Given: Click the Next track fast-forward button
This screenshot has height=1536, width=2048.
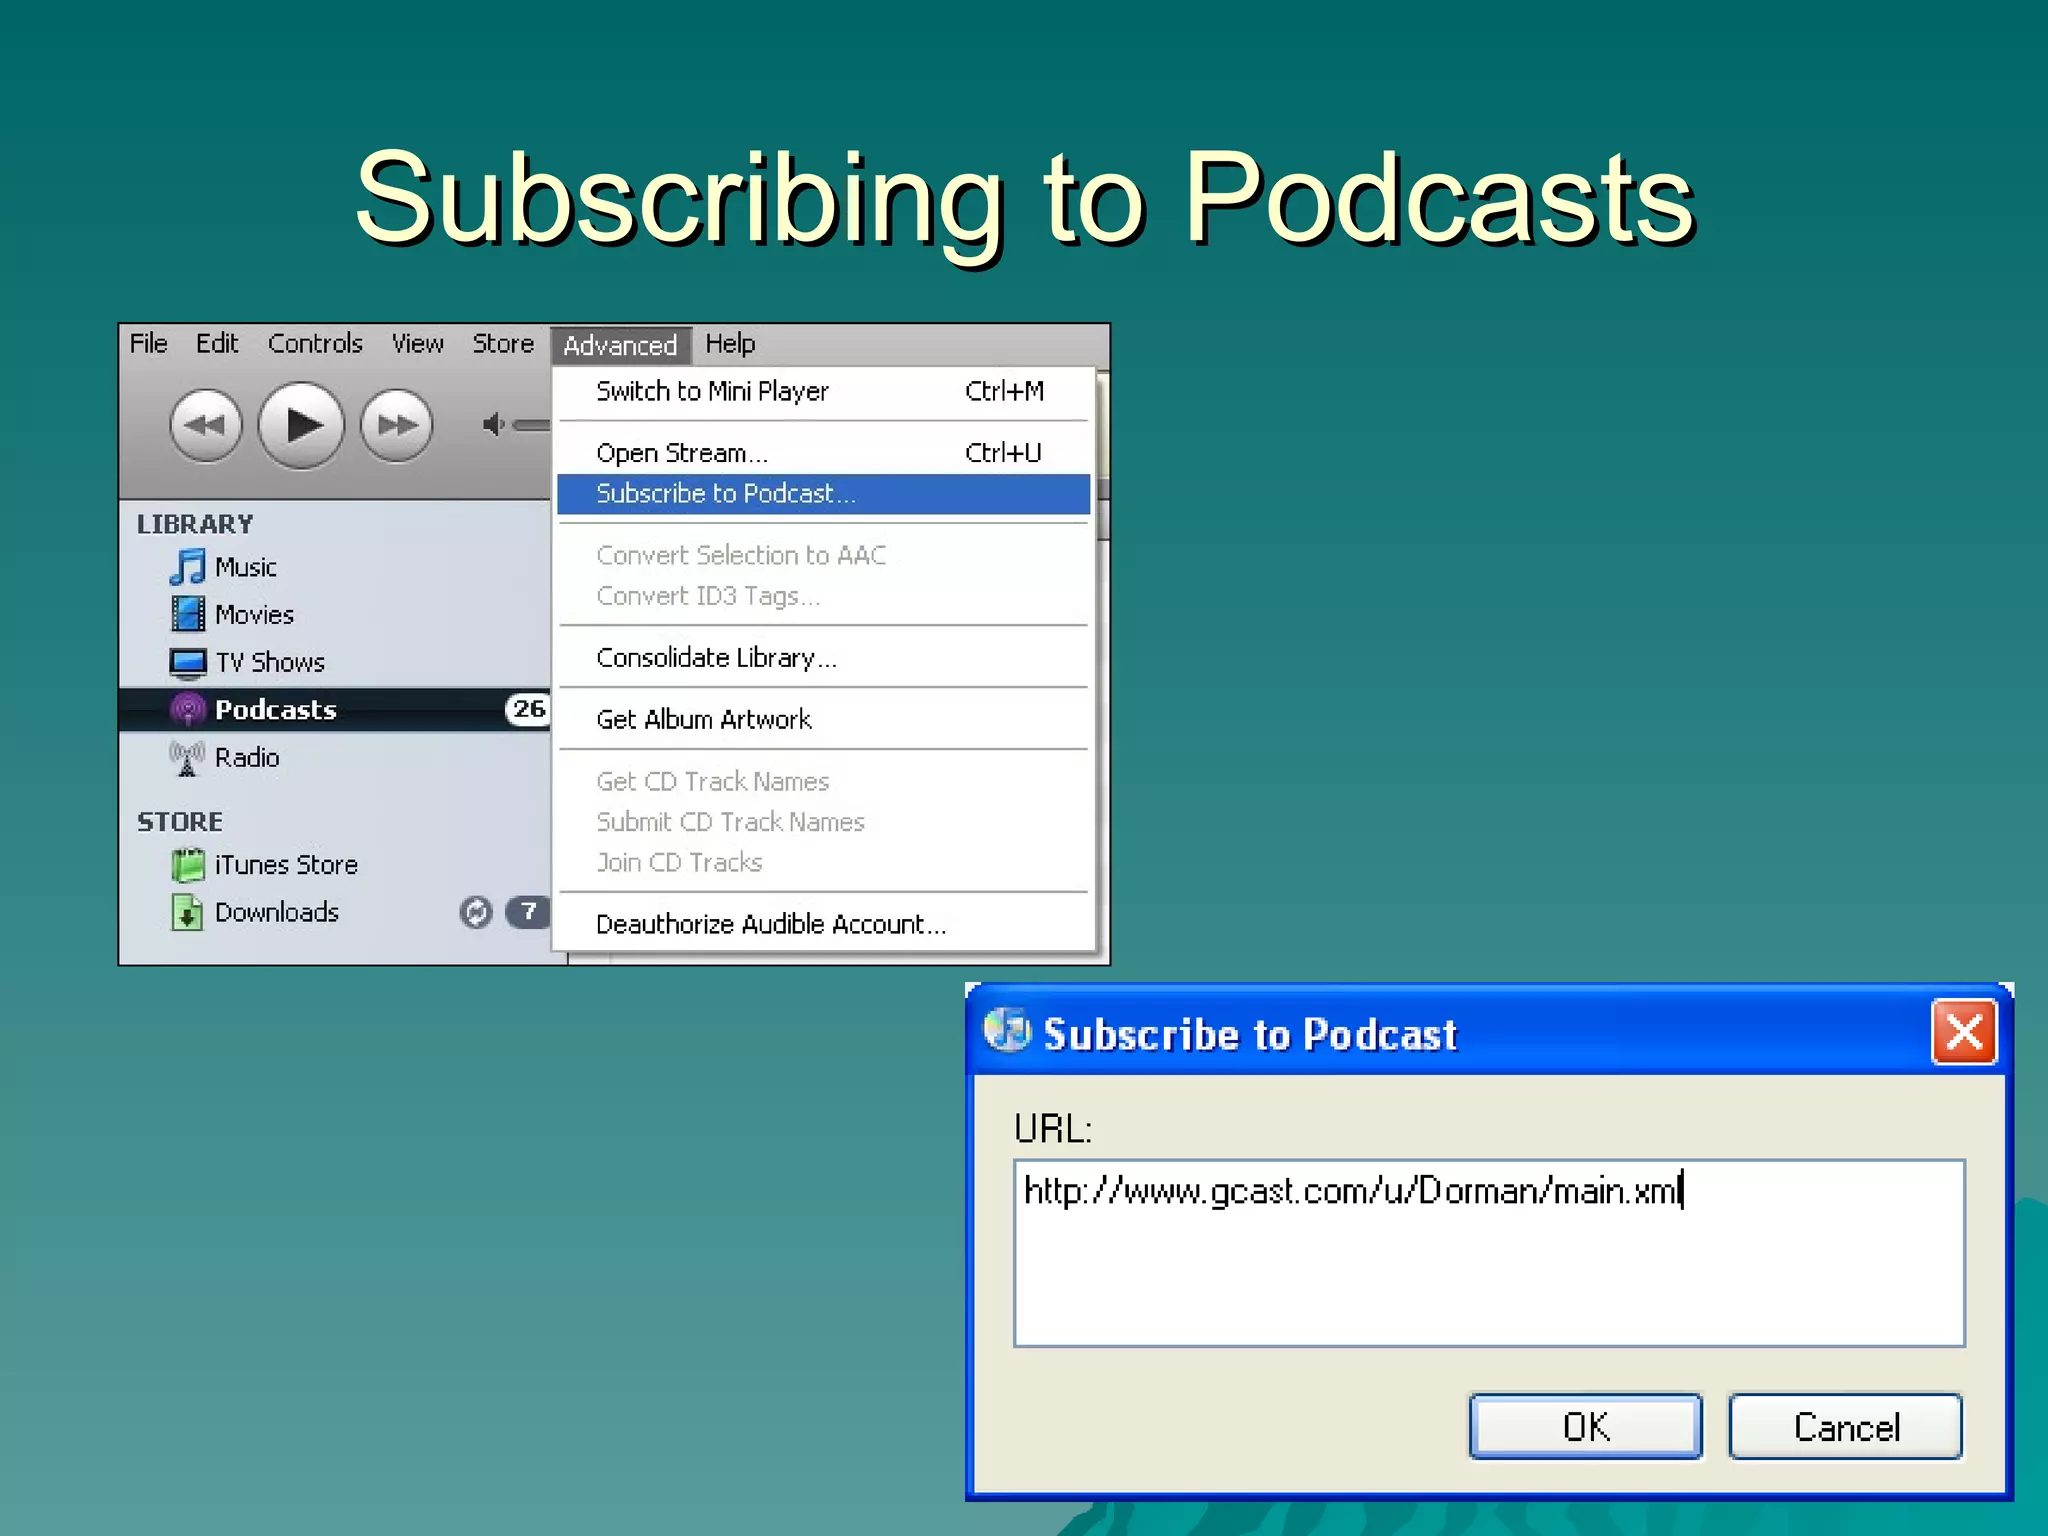Looking at the screenshot, I should click(x=397, y=425).
